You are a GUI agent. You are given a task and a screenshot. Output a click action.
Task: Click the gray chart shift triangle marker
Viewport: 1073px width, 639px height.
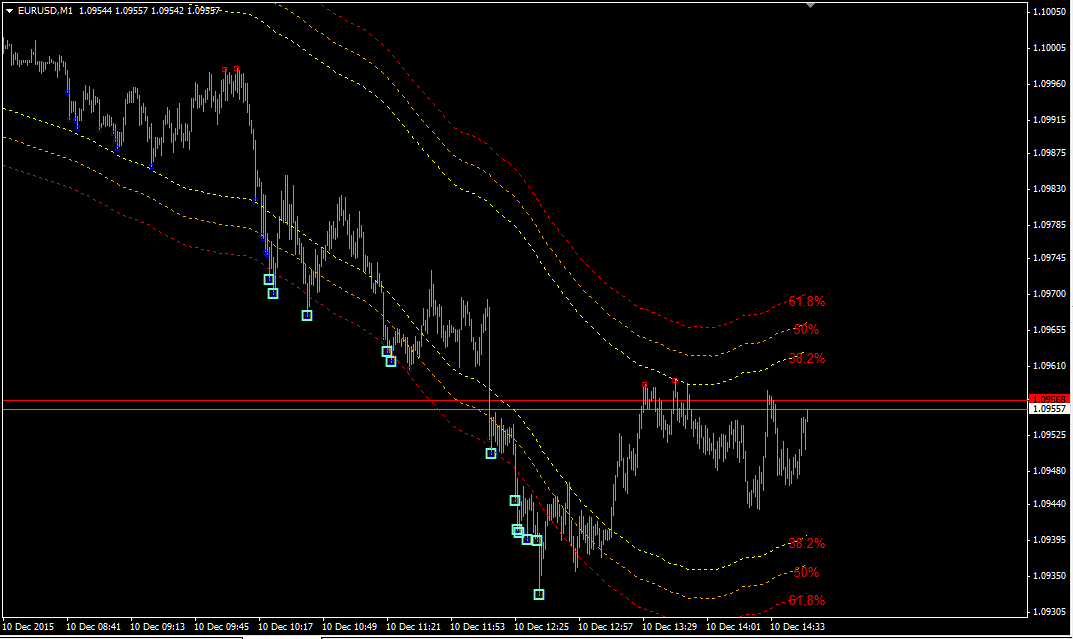point(810,5)
